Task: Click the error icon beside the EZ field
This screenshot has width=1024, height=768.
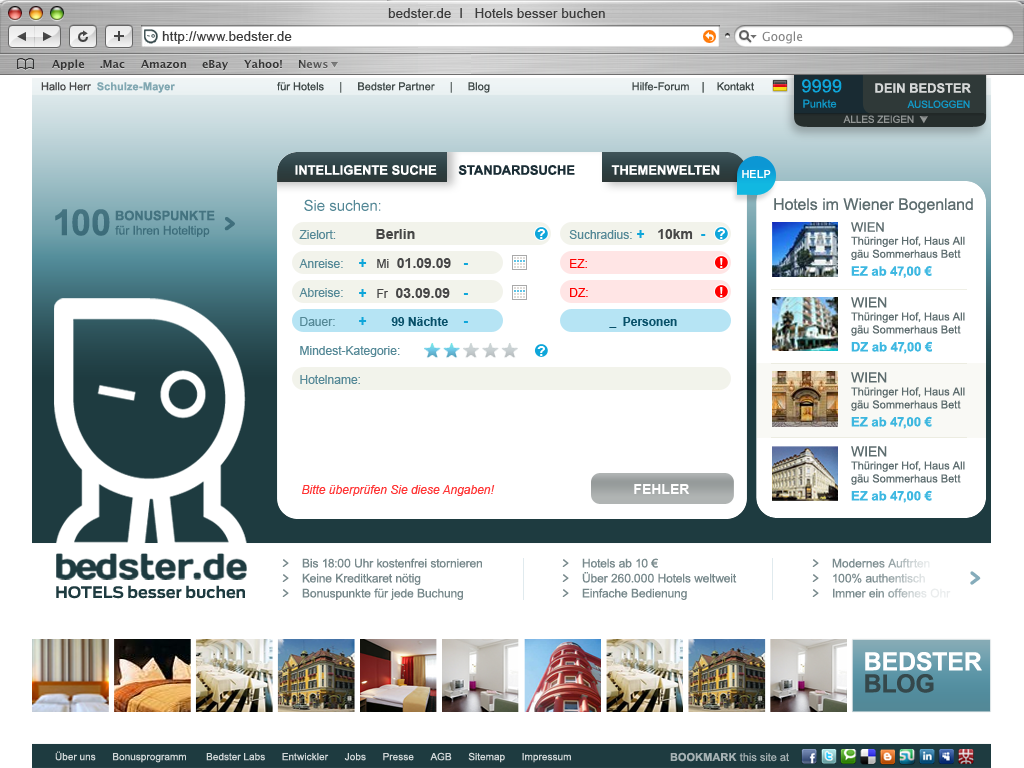Action: coord(723,263)
